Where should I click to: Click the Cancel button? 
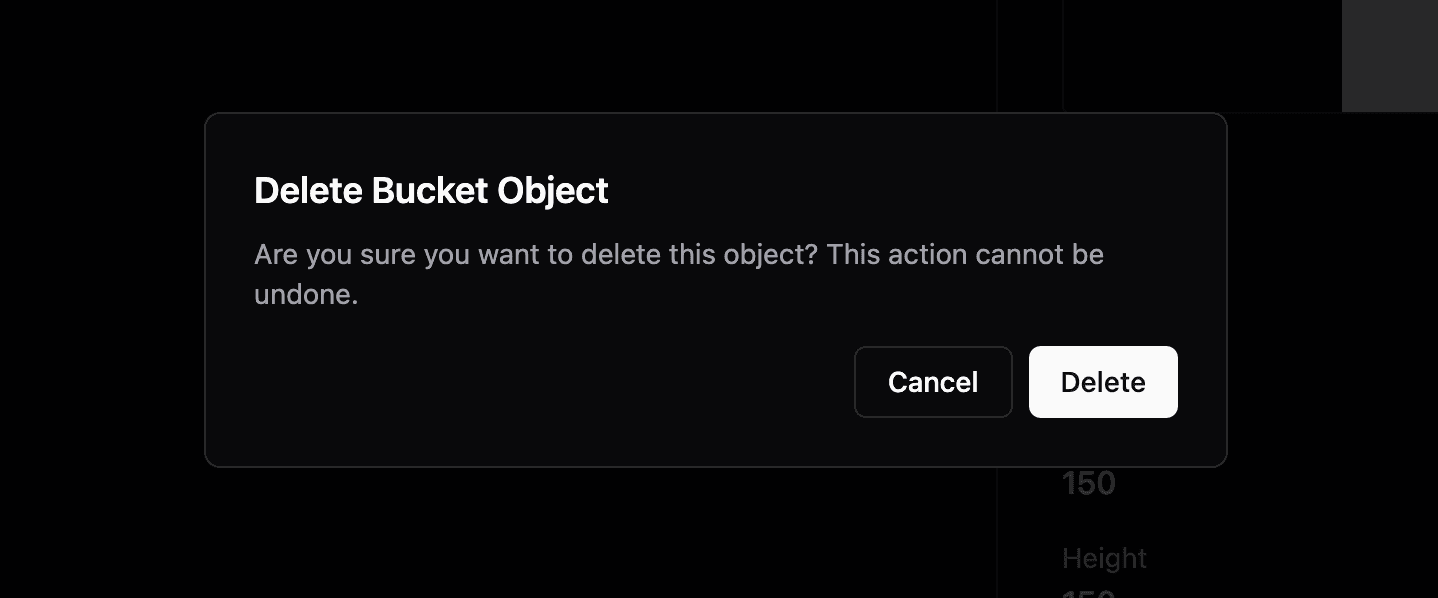click(932, 382)
